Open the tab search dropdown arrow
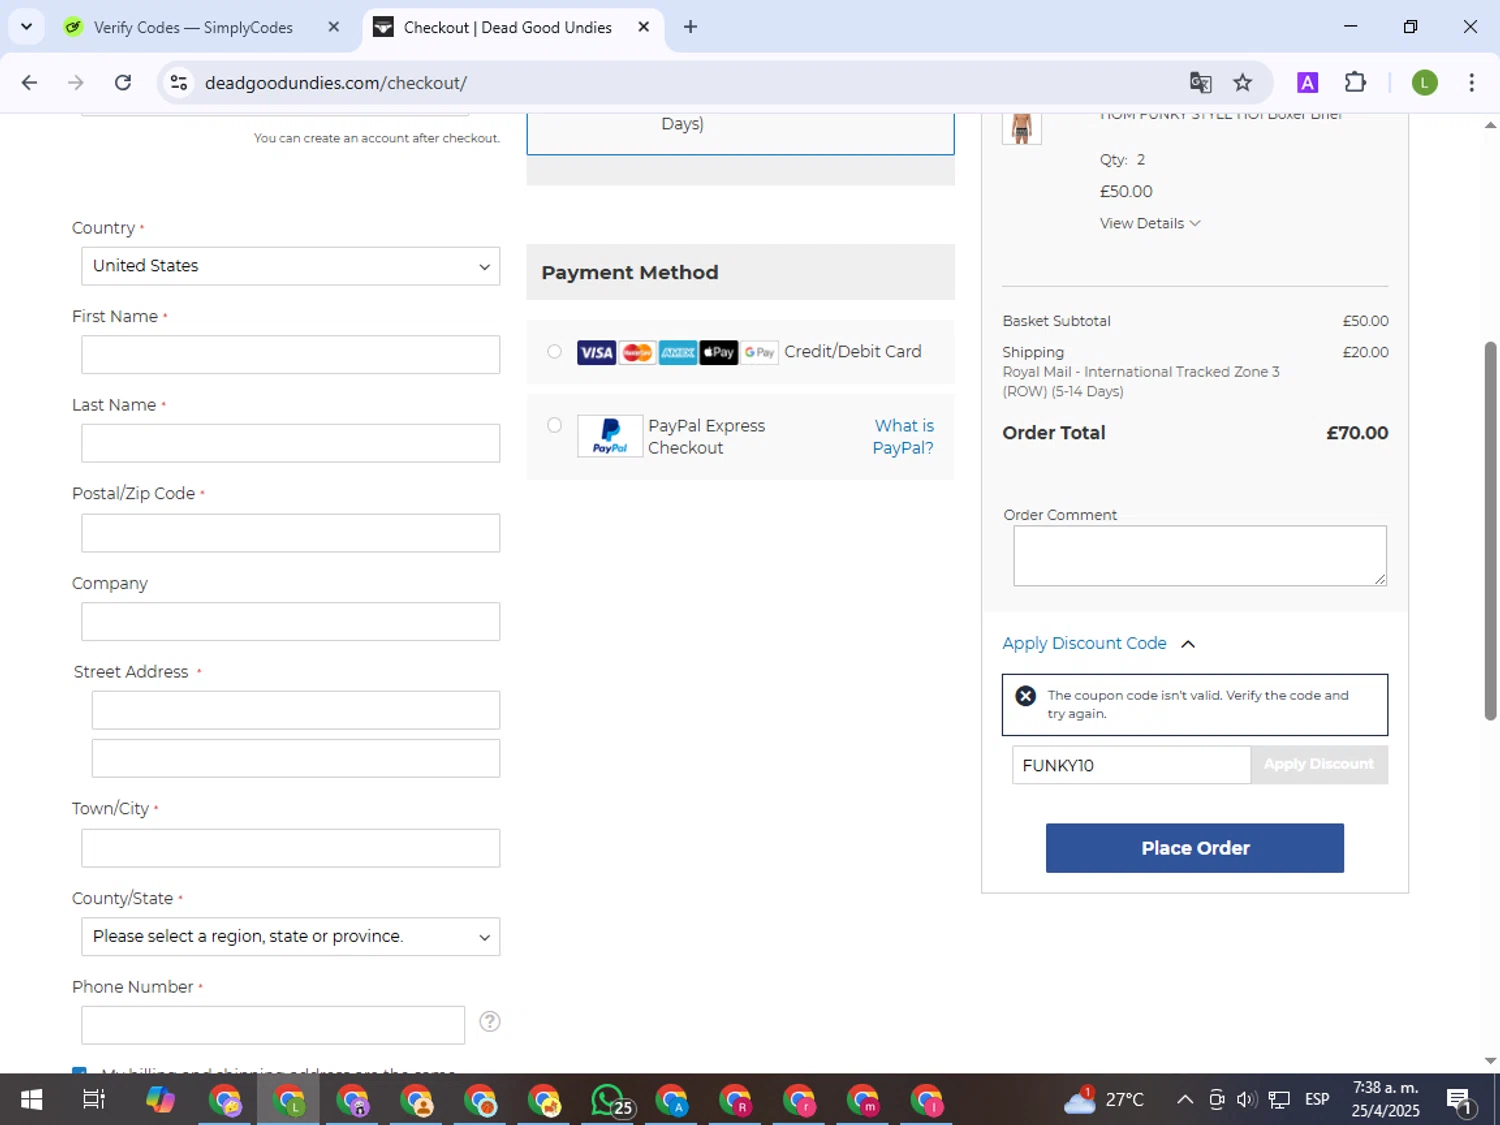Image resolution: width=1500 pixels, height=1125 pixels. point(26,27)
